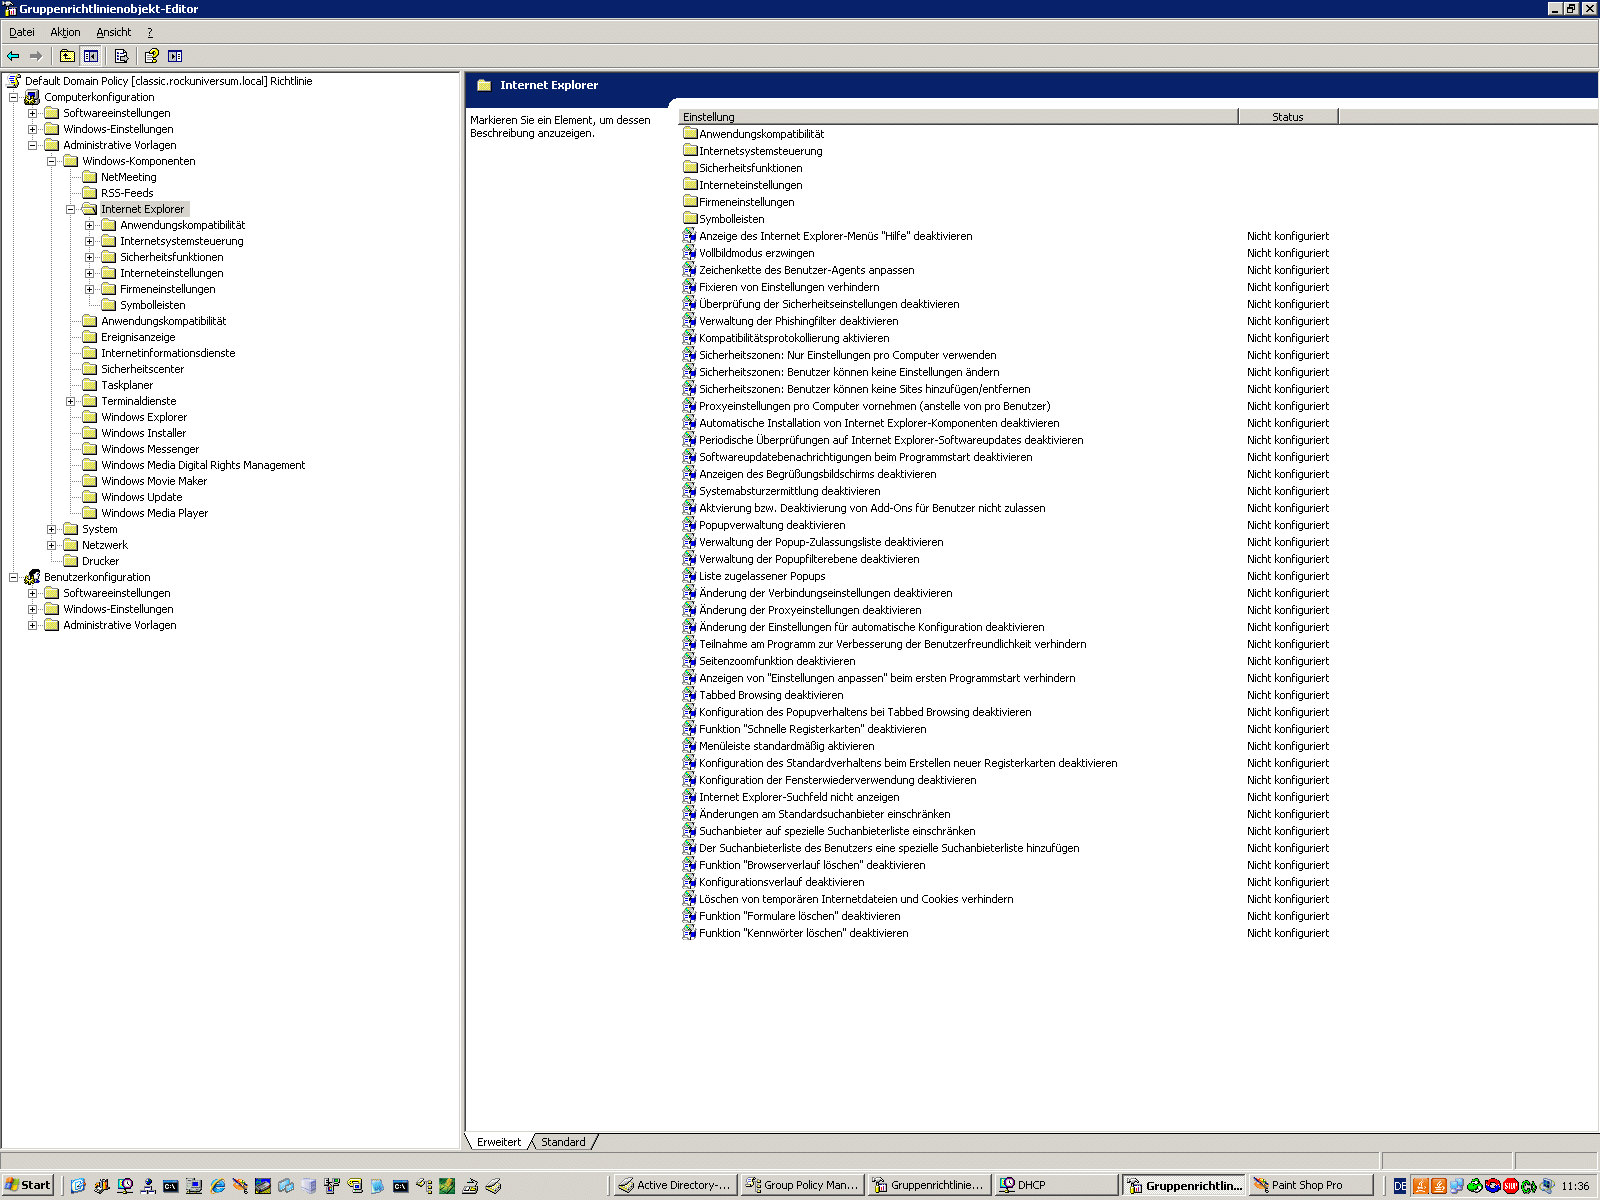The image size is (1600, 1200).
Task: Click the tray clock showing 11:36
Action: pos(1575,1186)
